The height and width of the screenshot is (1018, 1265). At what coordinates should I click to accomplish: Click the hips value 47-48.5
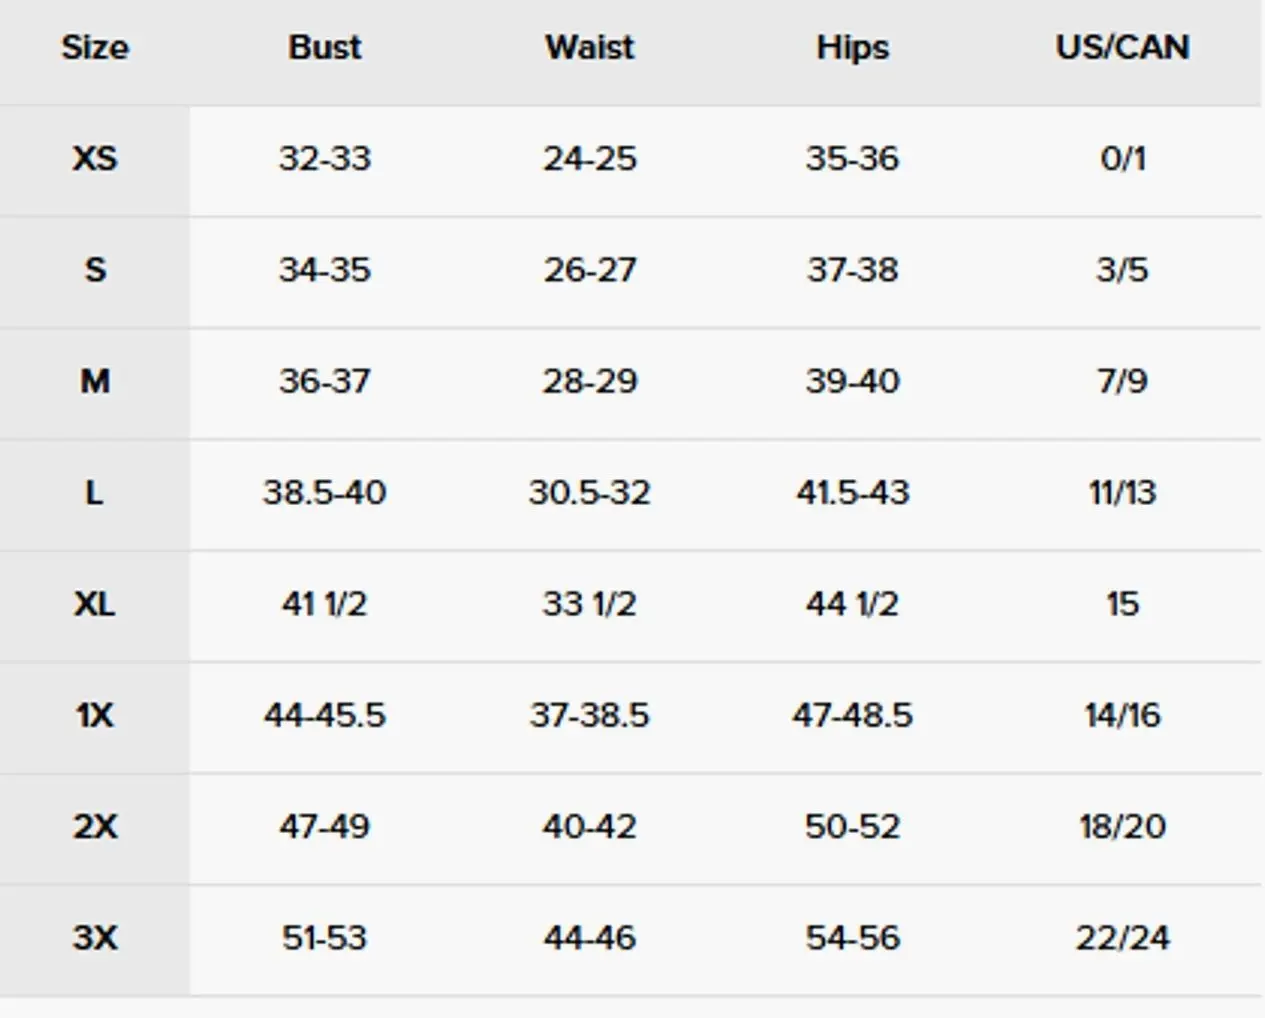click(852, 715)
